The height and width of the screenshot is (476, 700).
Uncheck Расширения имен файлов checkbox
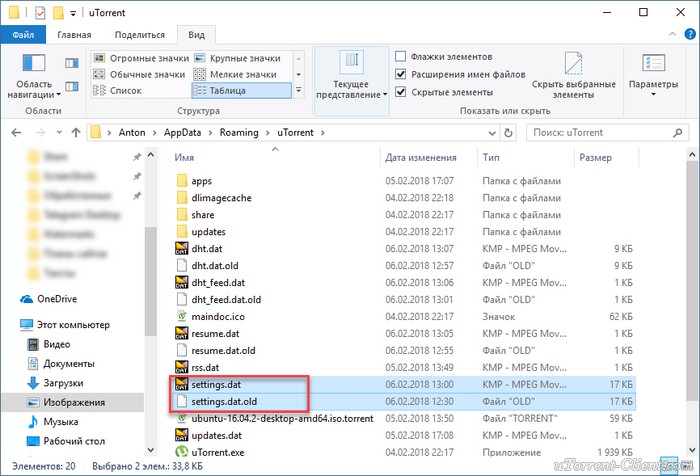click(400, 74)
